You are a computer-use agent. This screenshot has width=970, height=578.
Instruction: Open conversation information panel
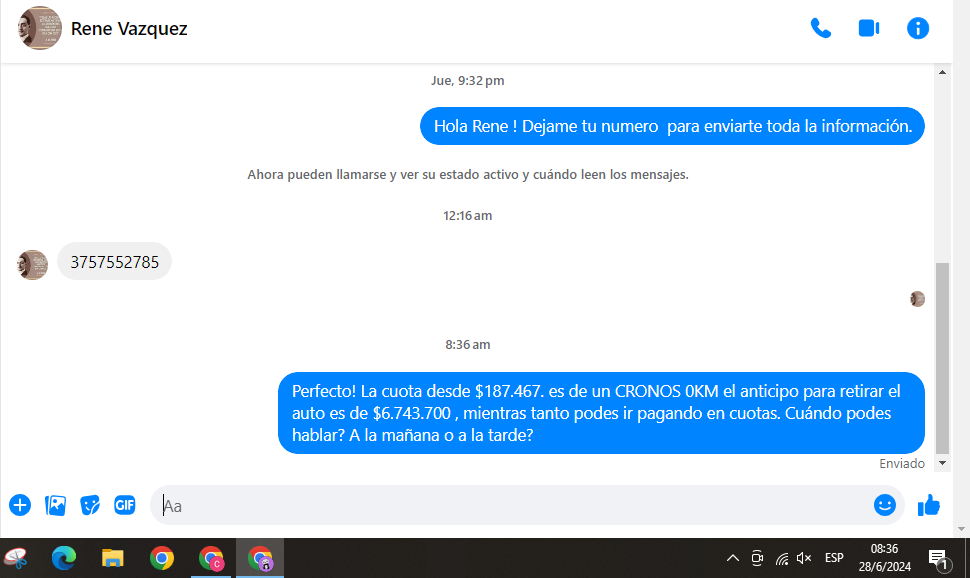pos(918,28)
